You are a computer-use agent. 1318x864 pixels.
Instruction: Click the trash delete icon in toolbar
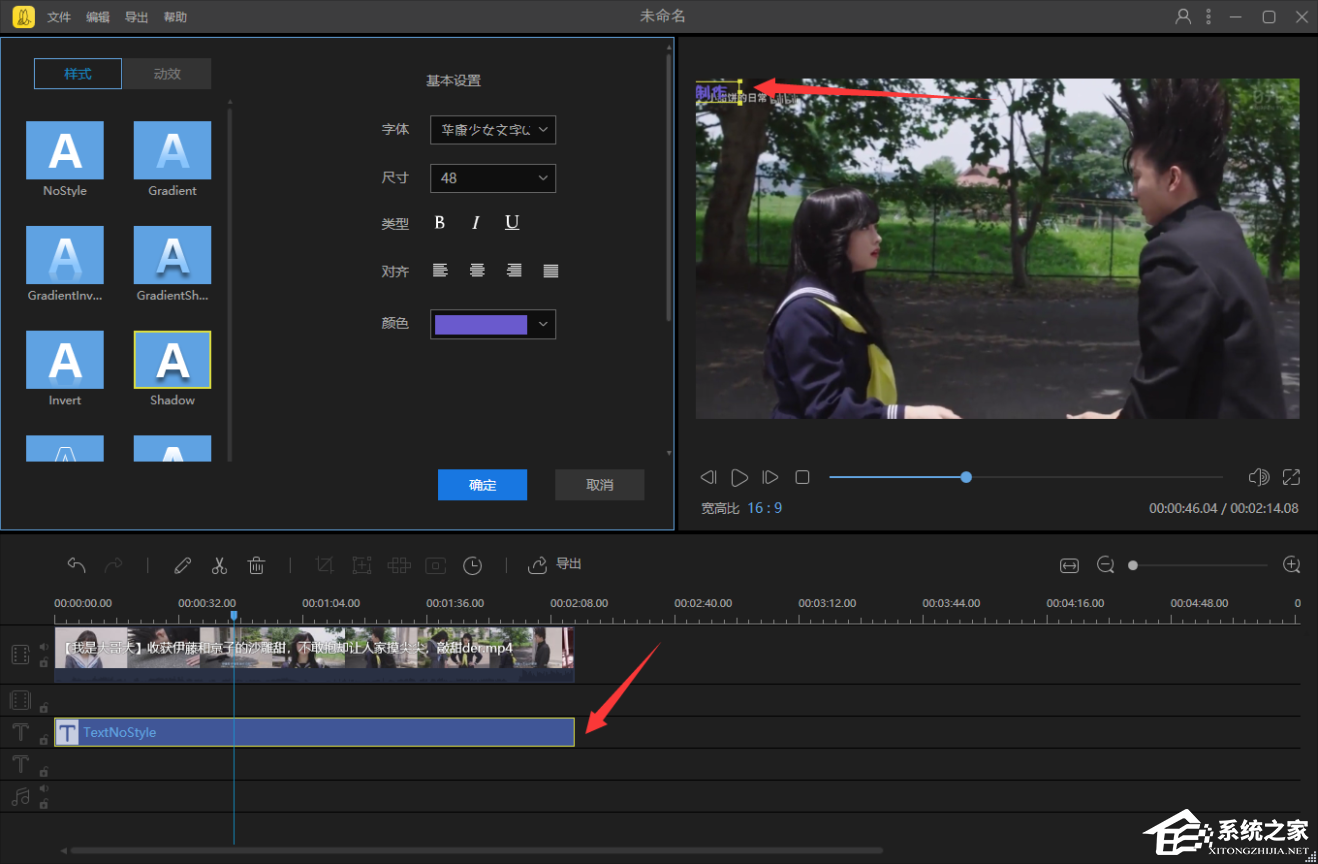256,565
